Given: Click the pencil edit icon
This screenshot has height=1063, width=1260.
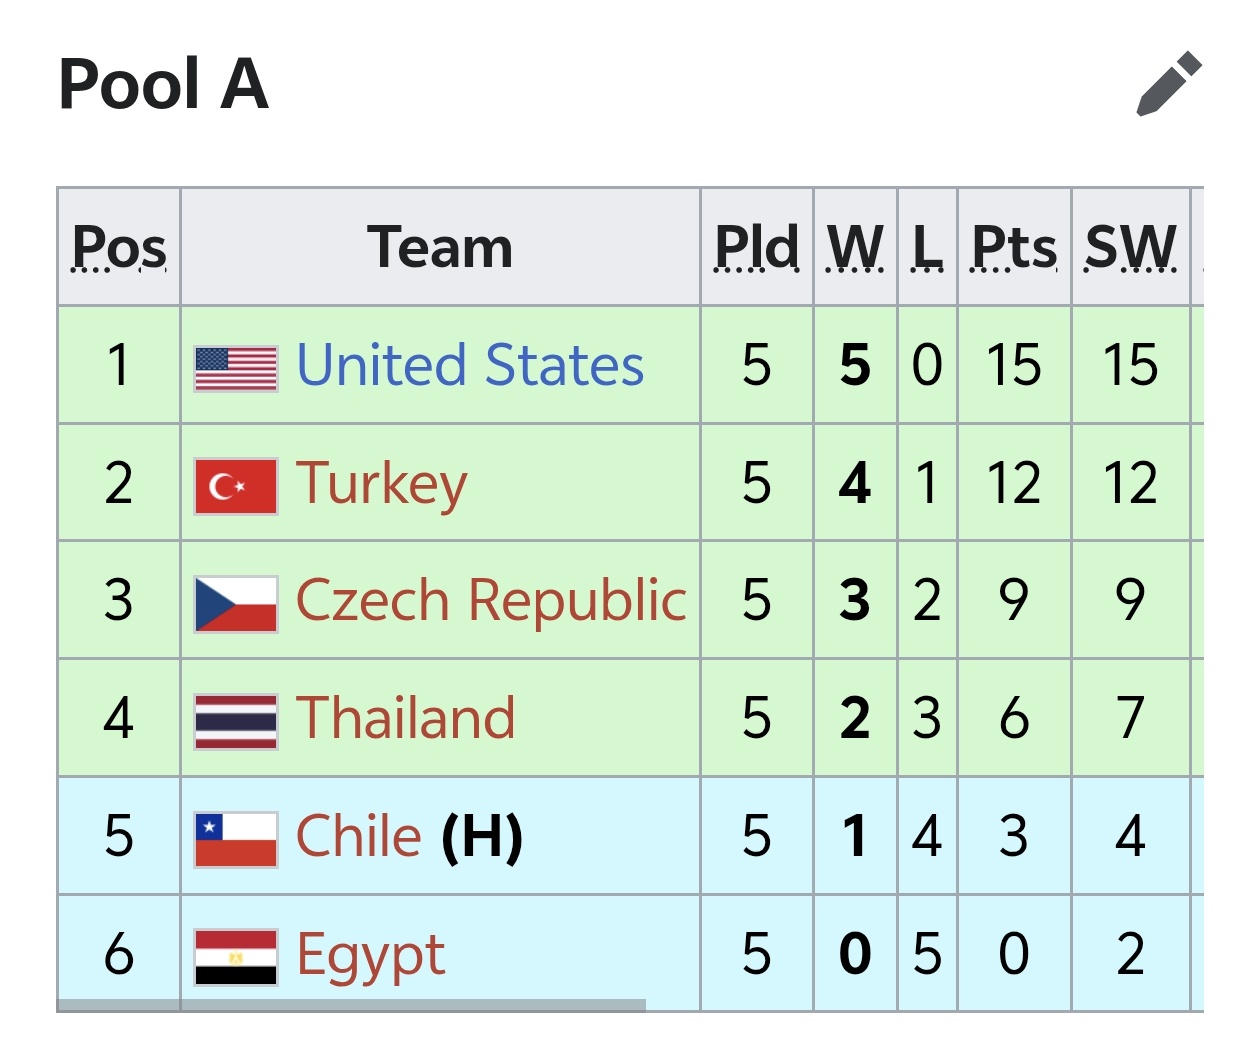Looking at the screenshot, I should tap(1169, 84).
